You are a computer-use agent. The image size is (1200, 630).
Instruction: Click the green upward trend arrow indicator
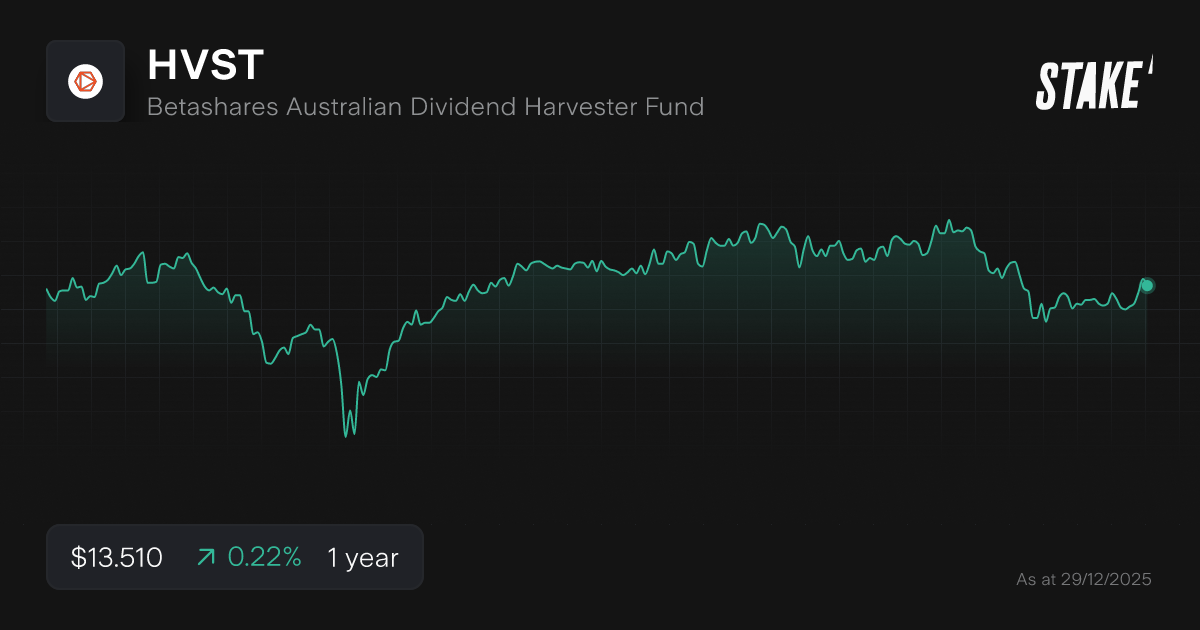point(205,557)
